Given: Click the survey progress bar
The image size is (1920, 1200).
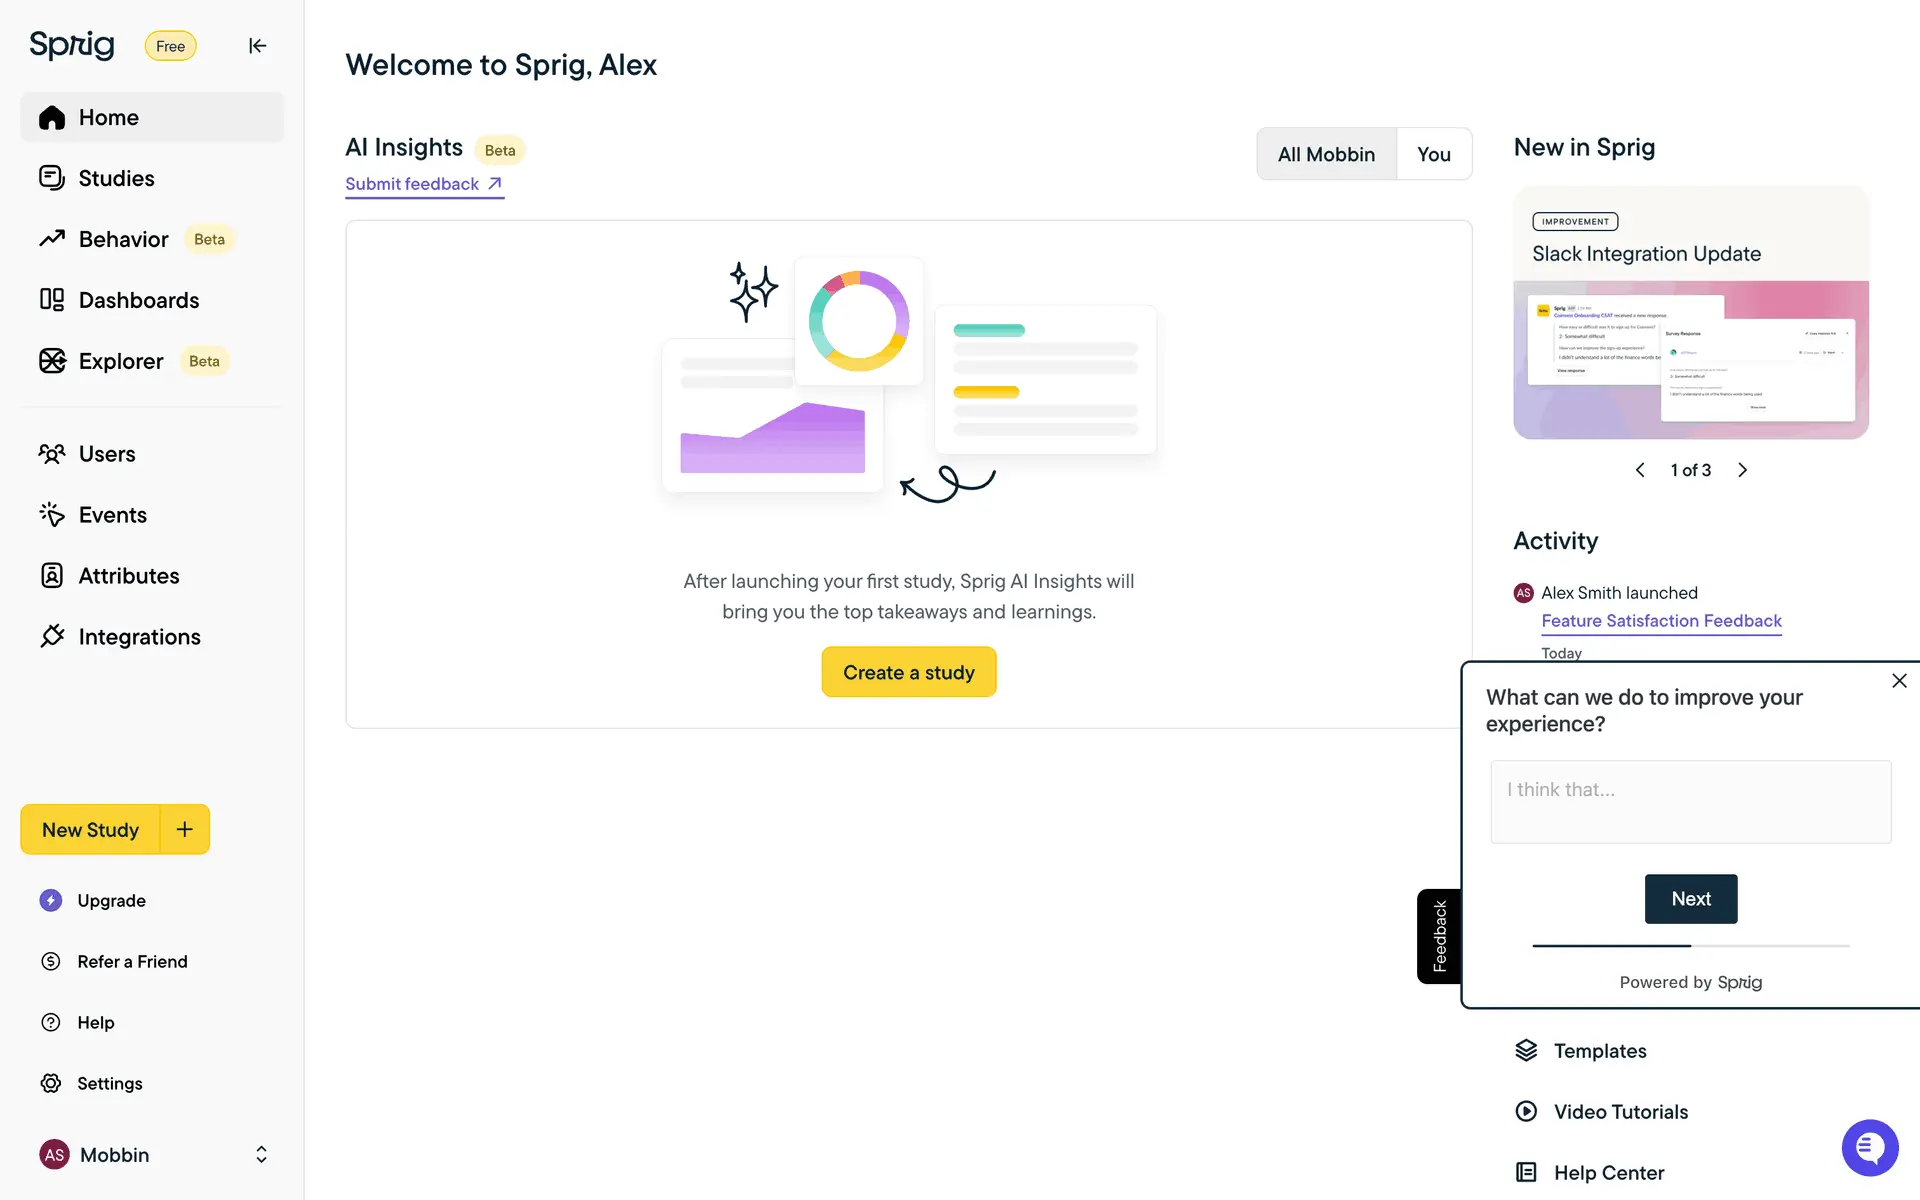Looking at the screenshot, I should (x=1690, y=945).
